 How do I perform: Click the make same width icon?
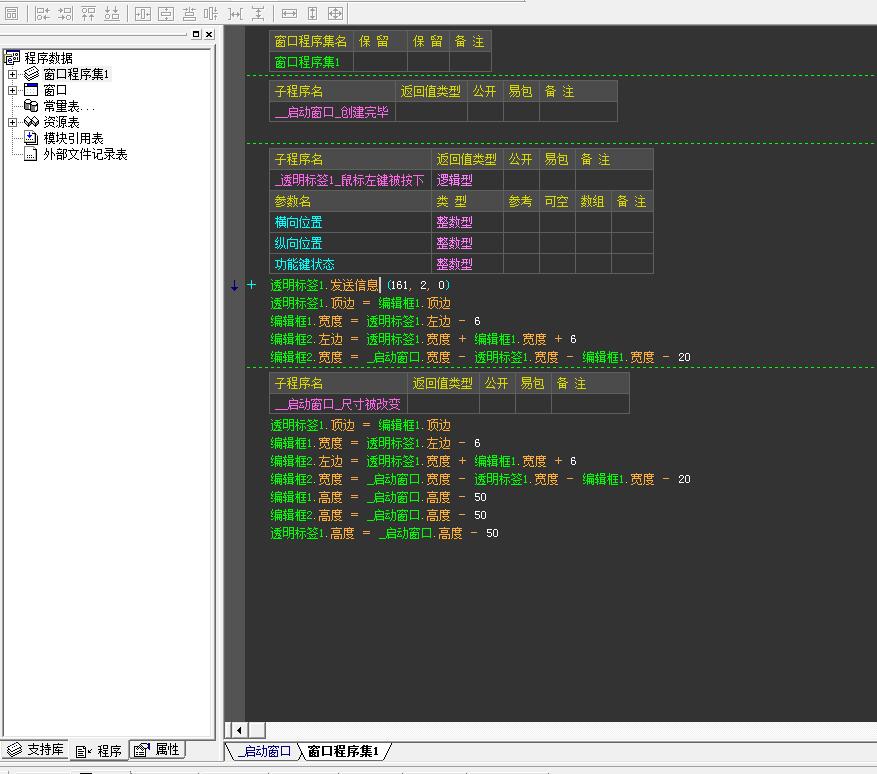click(x=289, y=13)
